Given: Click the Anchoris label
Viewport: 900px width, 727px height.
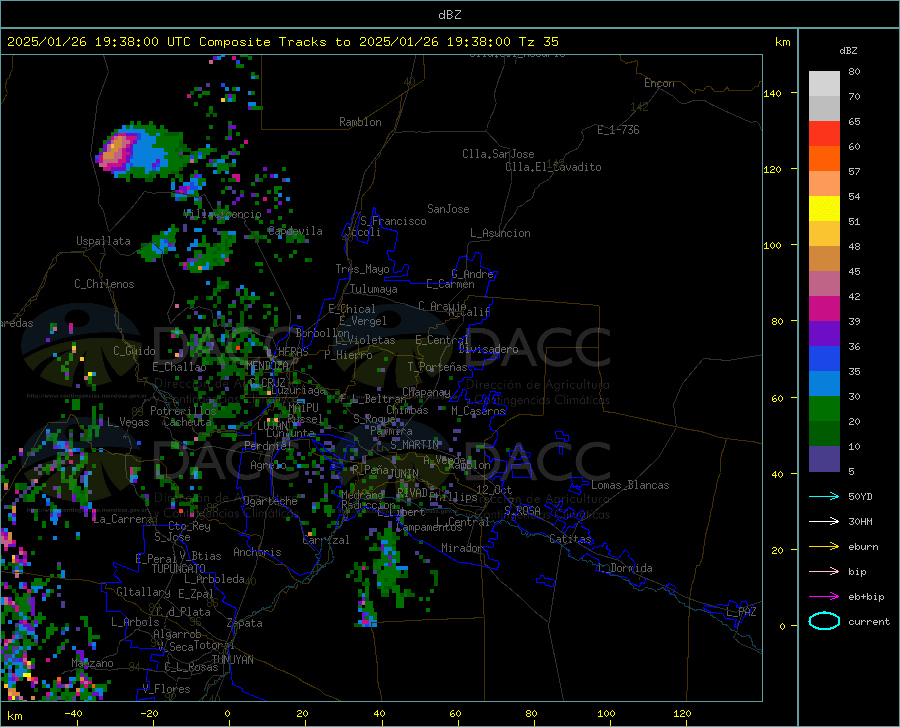Looking at the screenshot, I should click(257, 552).
